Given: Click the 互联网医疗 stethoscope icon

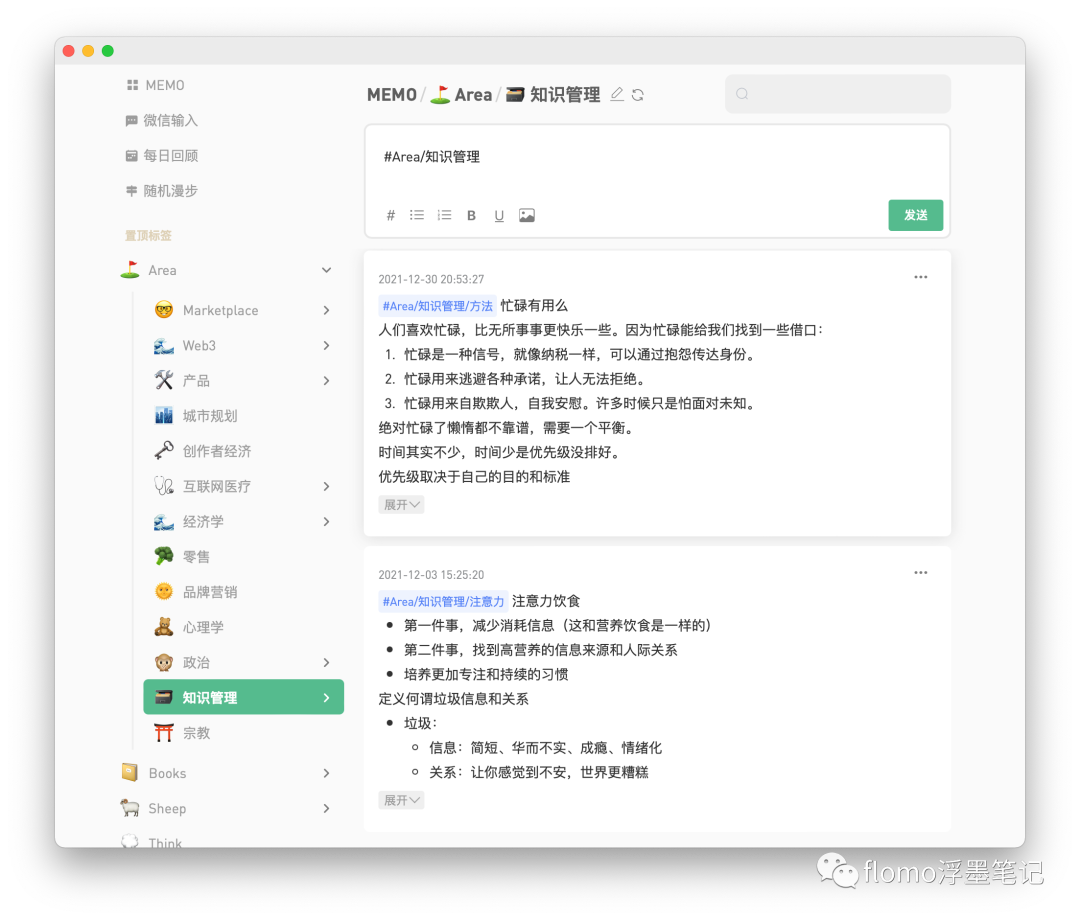Looking at the screenshot, I should (x=164, y=486).
